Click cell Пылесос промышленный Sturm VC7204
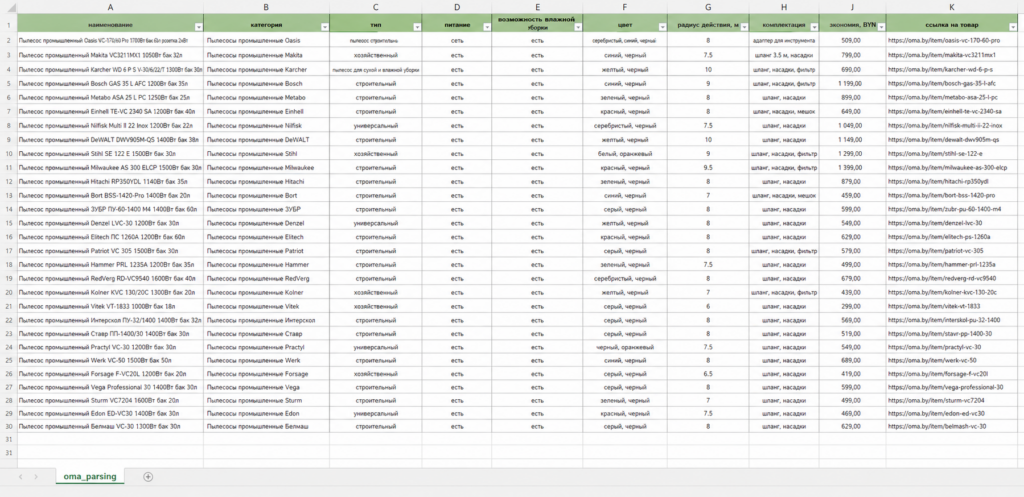This screenshot has height=497, width=1024. (110, 400)
